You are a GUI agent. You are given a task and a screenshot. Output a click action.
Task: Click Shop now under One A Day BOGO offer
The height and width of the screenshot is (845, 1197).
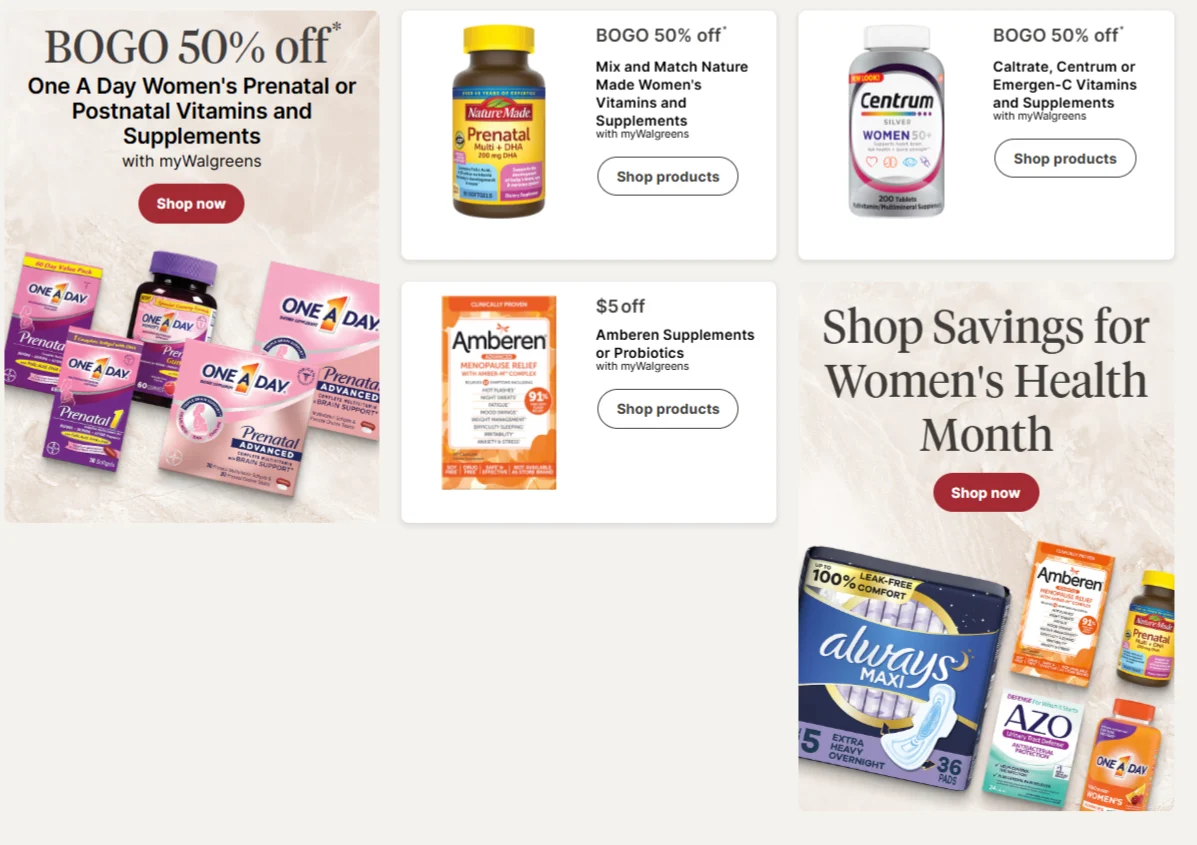191,204
